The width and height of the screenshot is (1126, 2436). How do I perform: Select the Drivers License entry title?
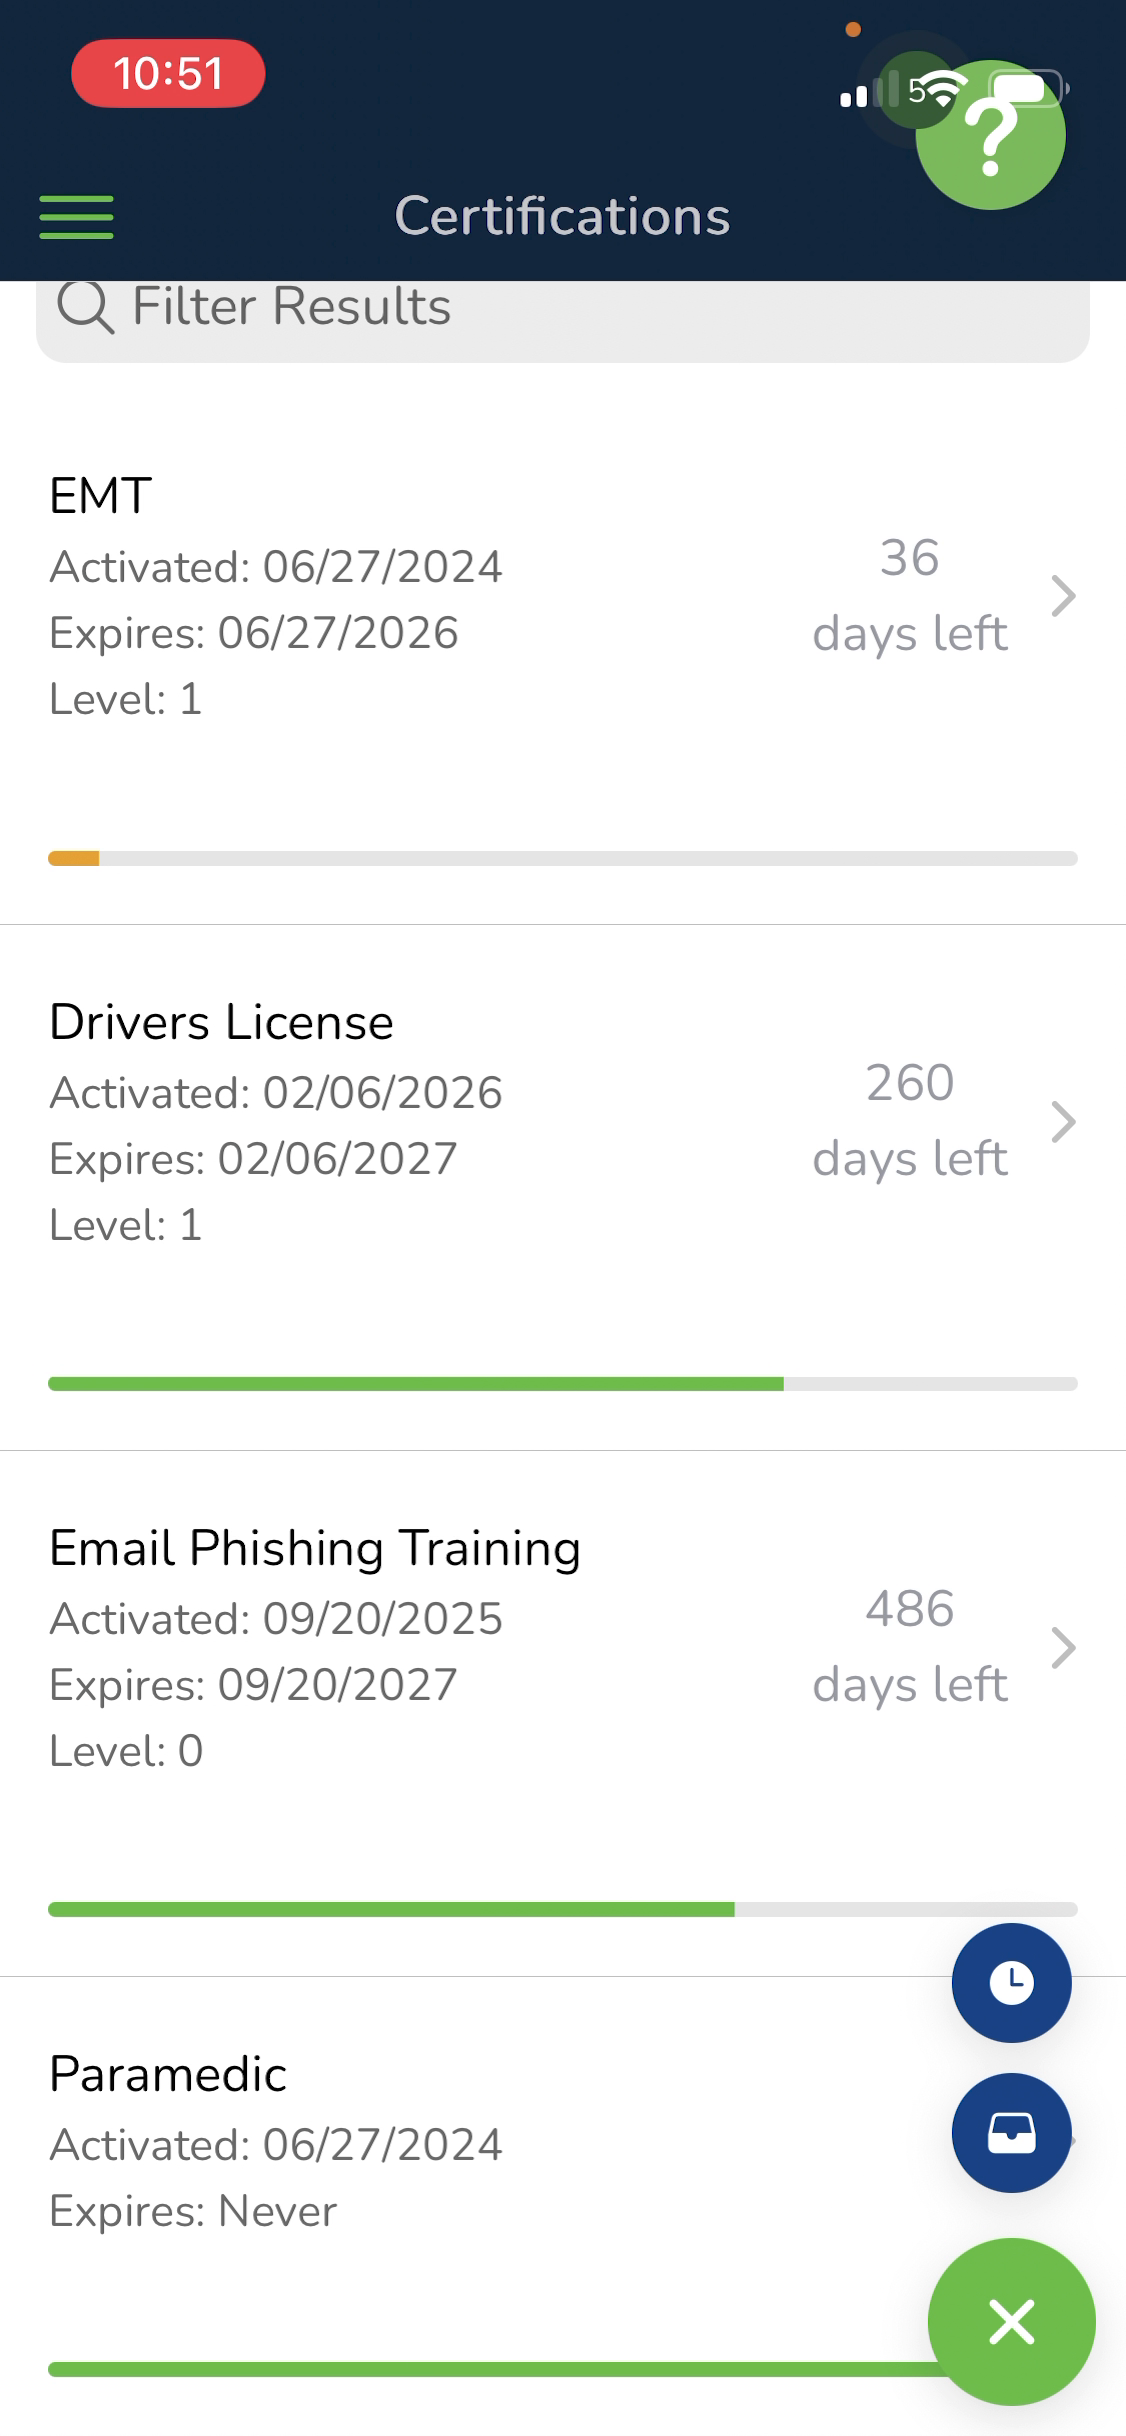(222, 1022)
